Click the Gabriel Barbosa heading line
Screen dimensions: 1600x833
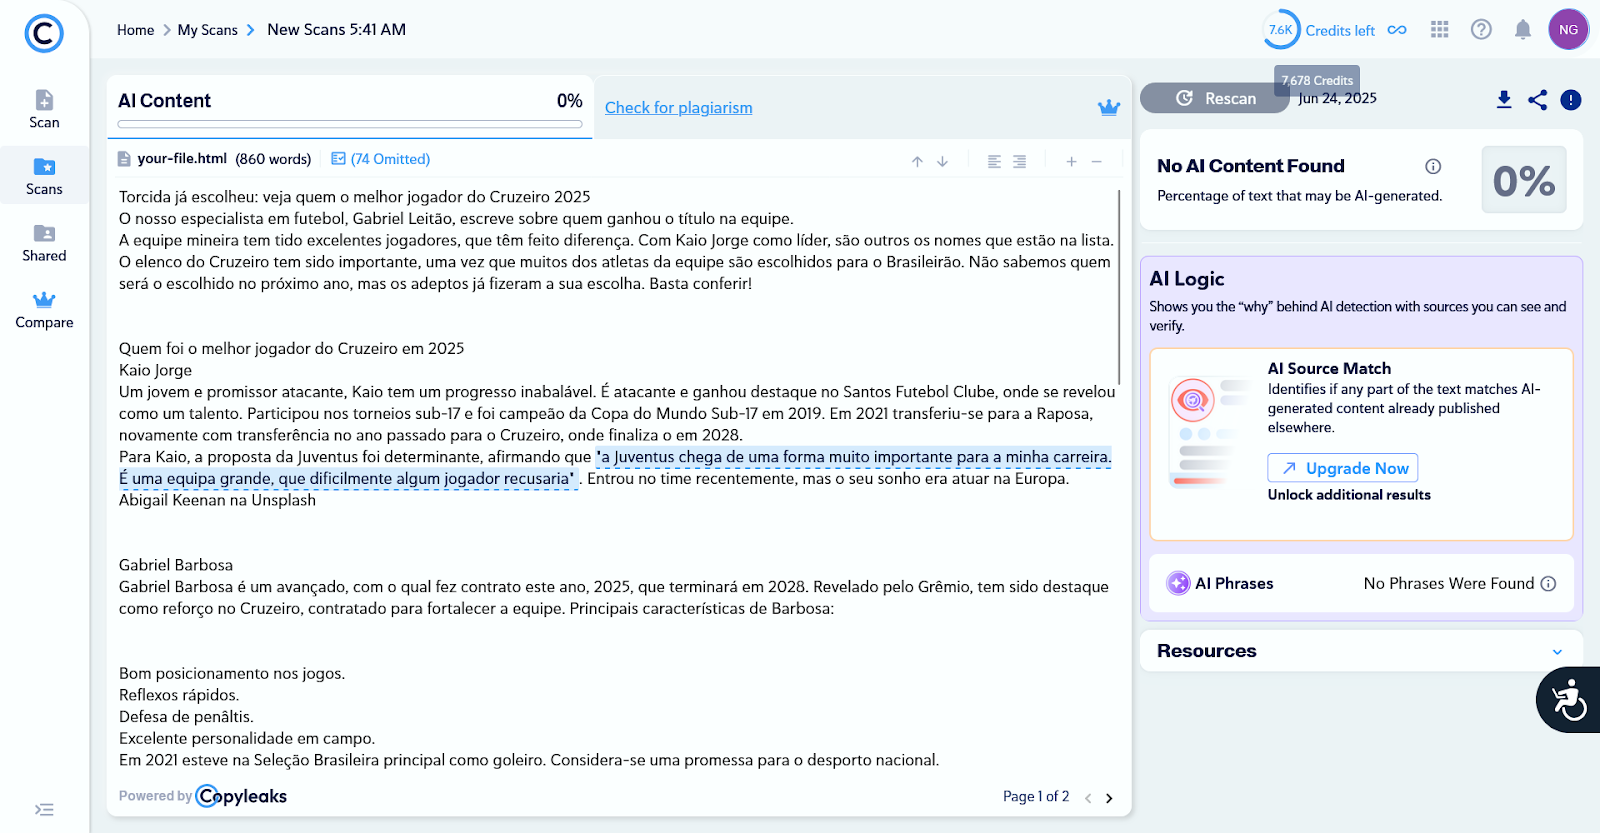point(176,565)
